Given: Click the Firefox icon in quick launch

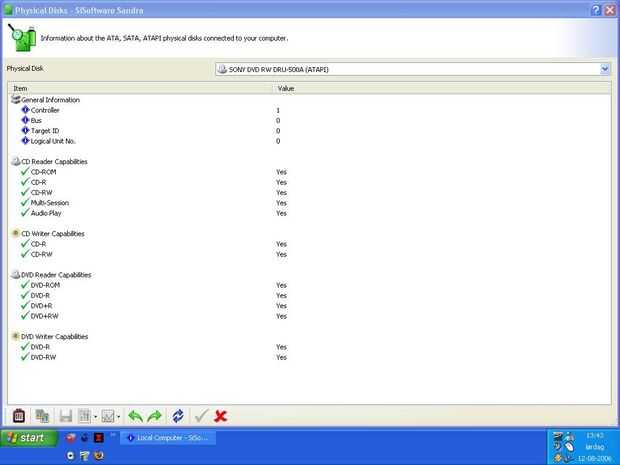Looking at the screenshot, I should (x=99, y=456).
